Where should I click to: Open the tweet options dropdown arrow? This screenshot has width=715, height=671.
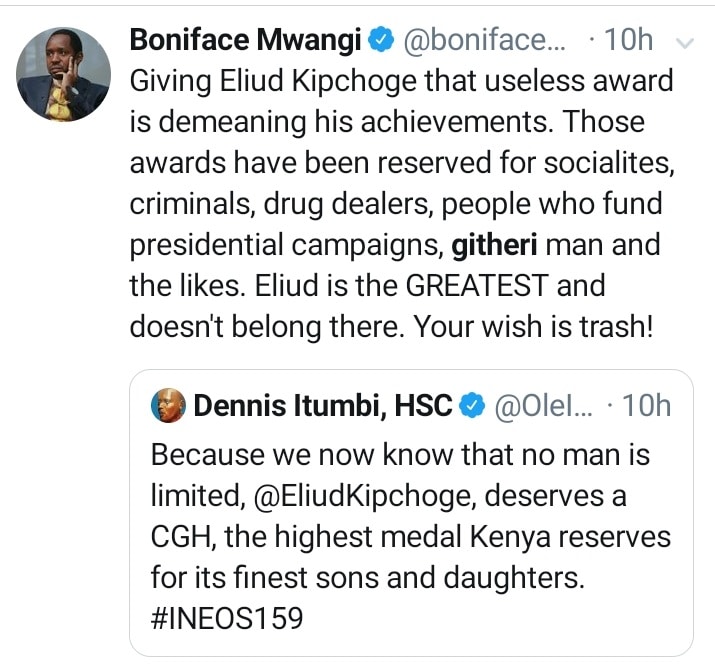click(x=685, y=43)
